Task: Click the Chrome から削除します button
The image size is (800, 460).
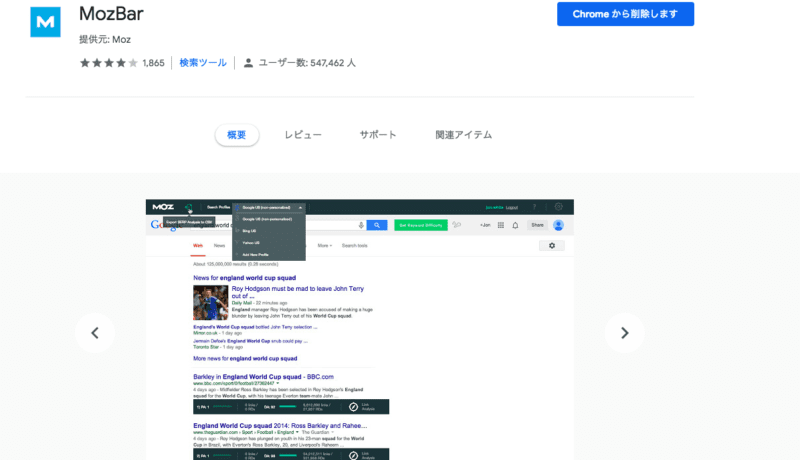Action: pyautogui.click(x=625, y=14)
